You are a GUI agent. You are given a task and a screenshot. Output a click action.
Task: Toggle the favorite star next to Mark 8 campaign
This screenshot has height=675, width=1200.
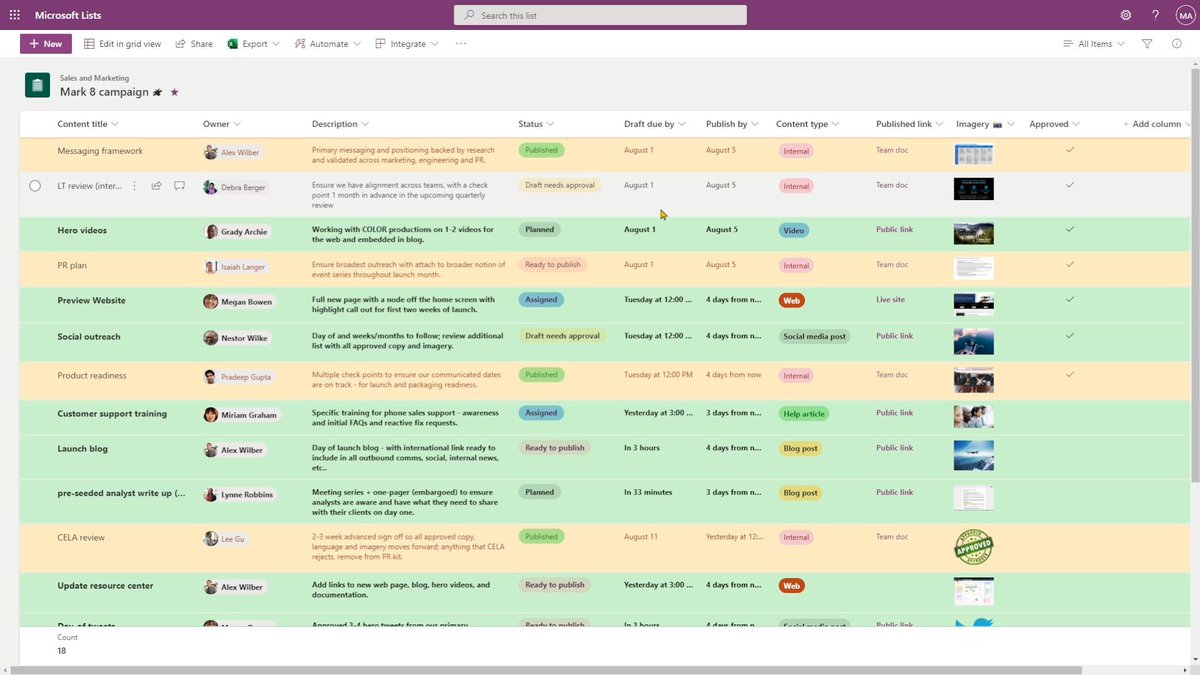pyautogui.click(x=174, y=92)
